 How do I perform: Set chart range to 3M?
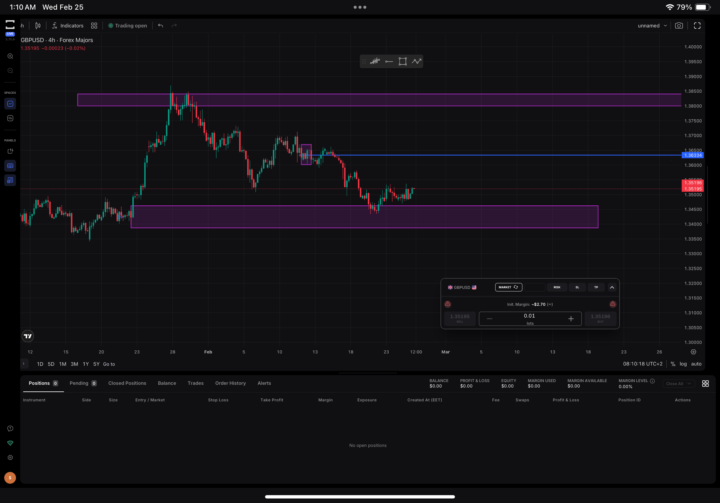click(74, 364)
